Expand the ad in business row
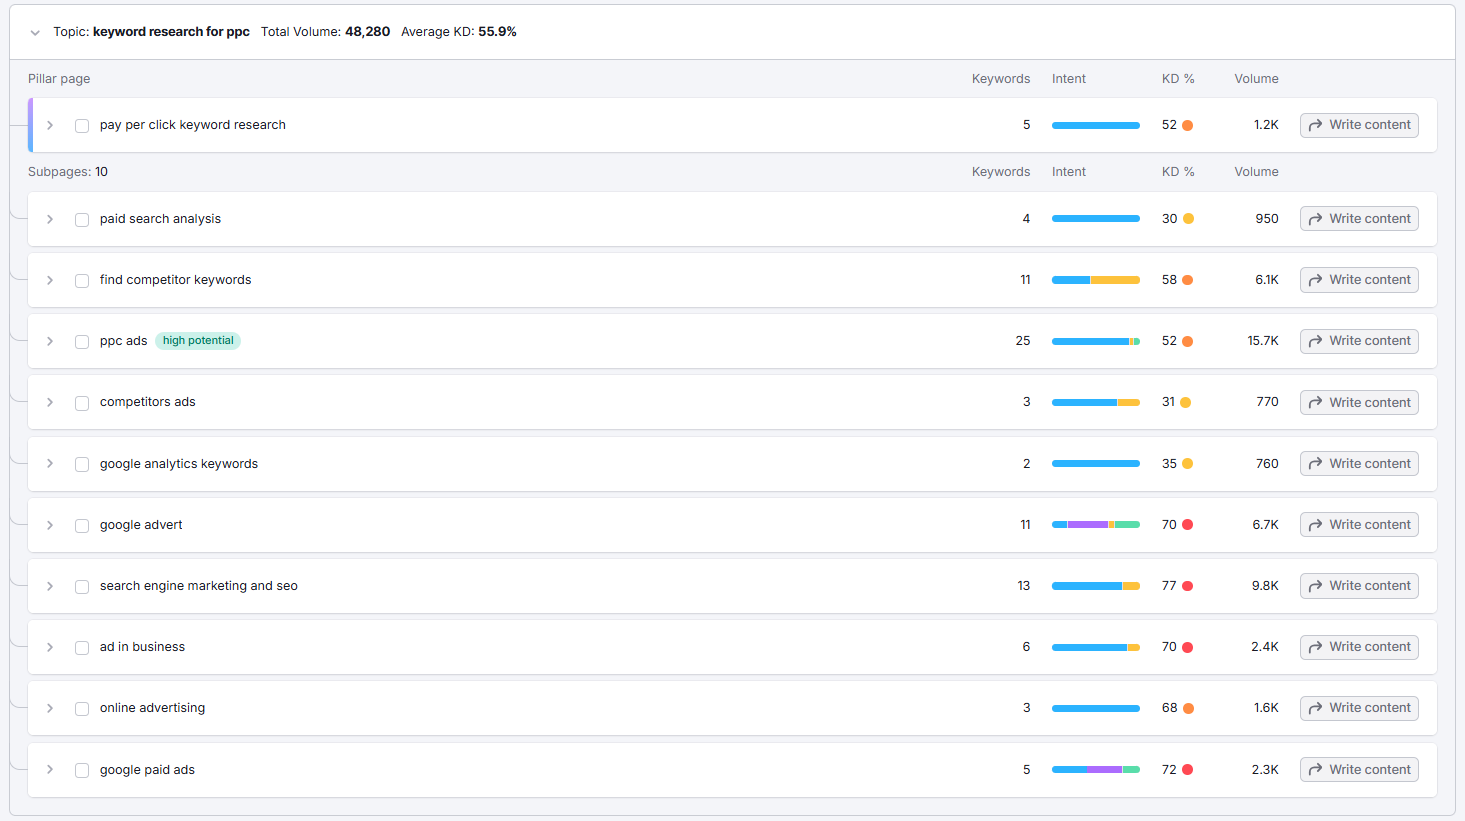Viewport: 1465px width, 821px height. click(x=50, y=647)
